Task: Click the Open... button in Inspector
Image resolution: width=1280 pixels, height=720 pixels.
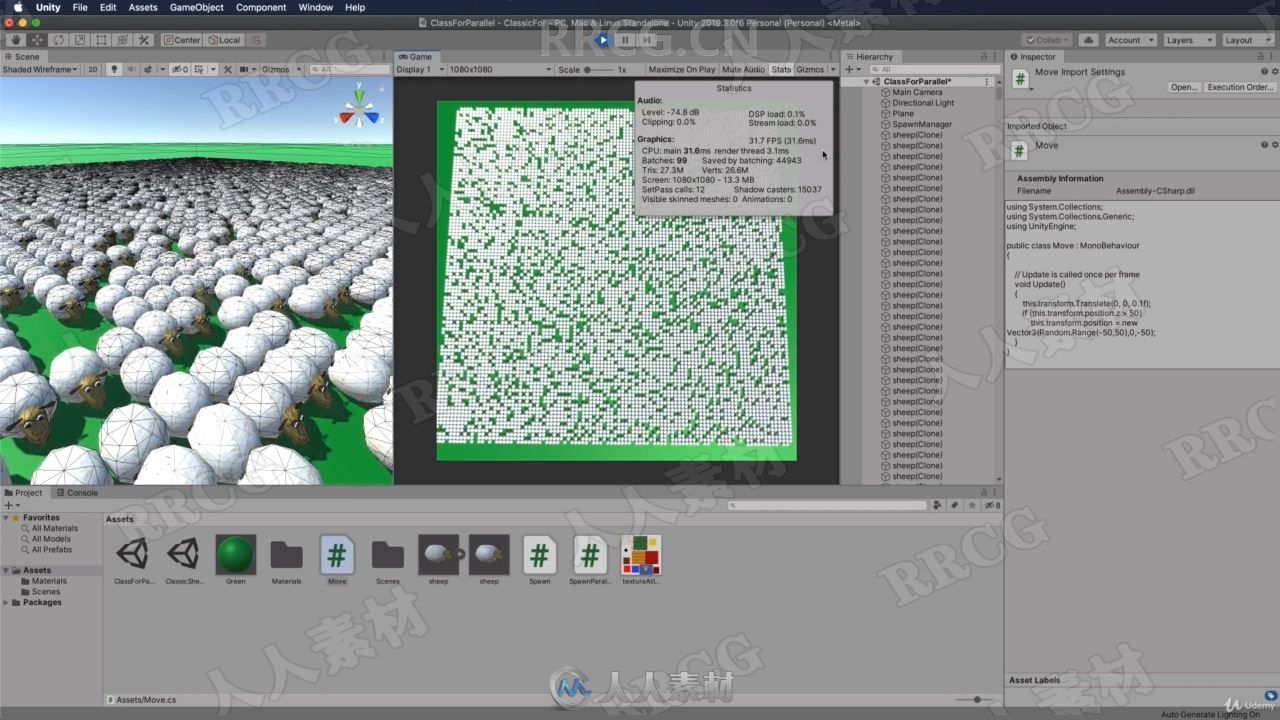Action: [1184, 87]
